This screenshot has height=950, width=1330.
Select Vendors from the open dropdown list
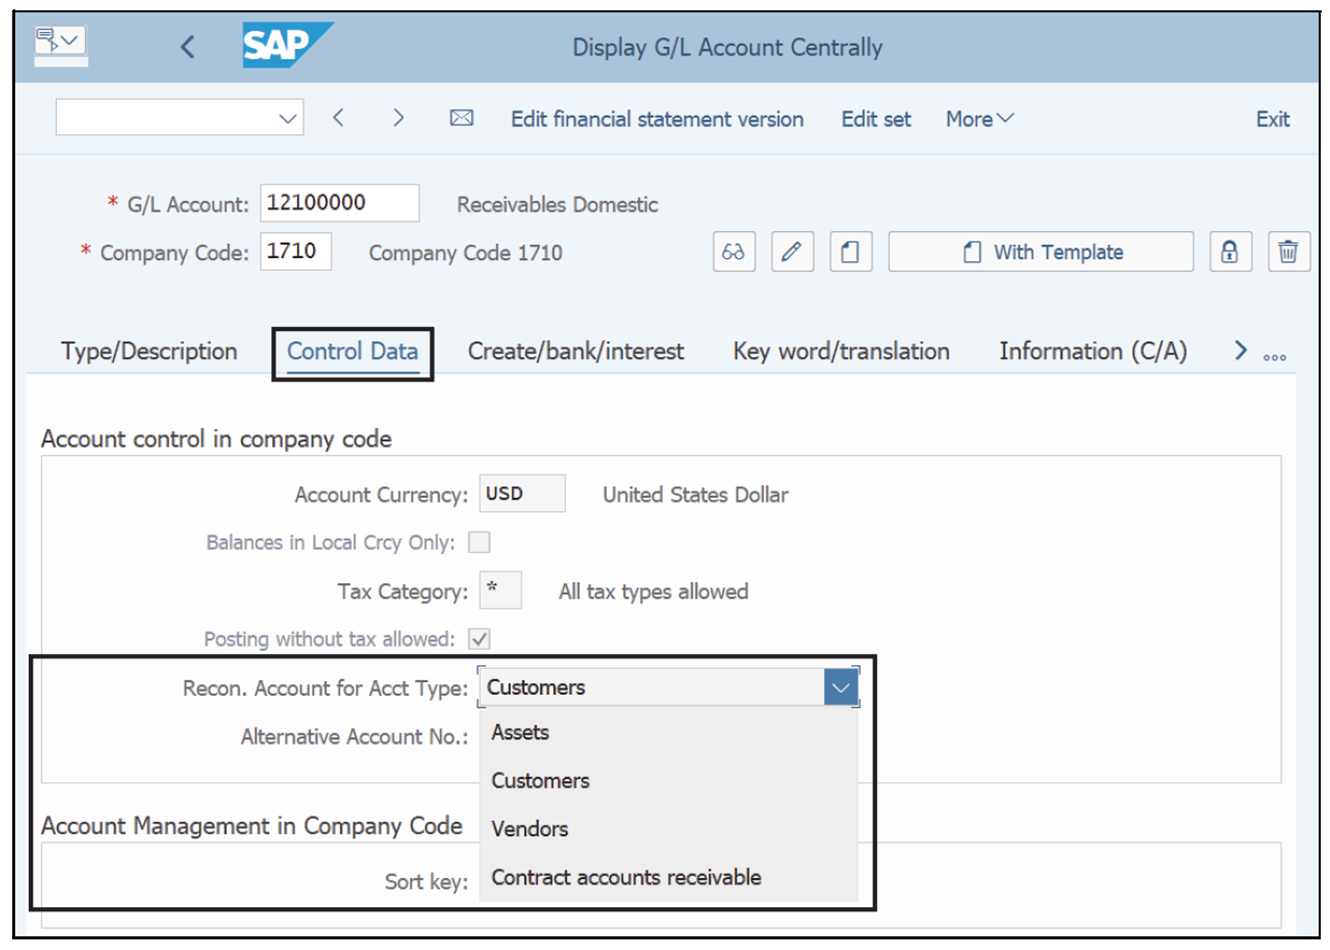click(x=529, y=829)
